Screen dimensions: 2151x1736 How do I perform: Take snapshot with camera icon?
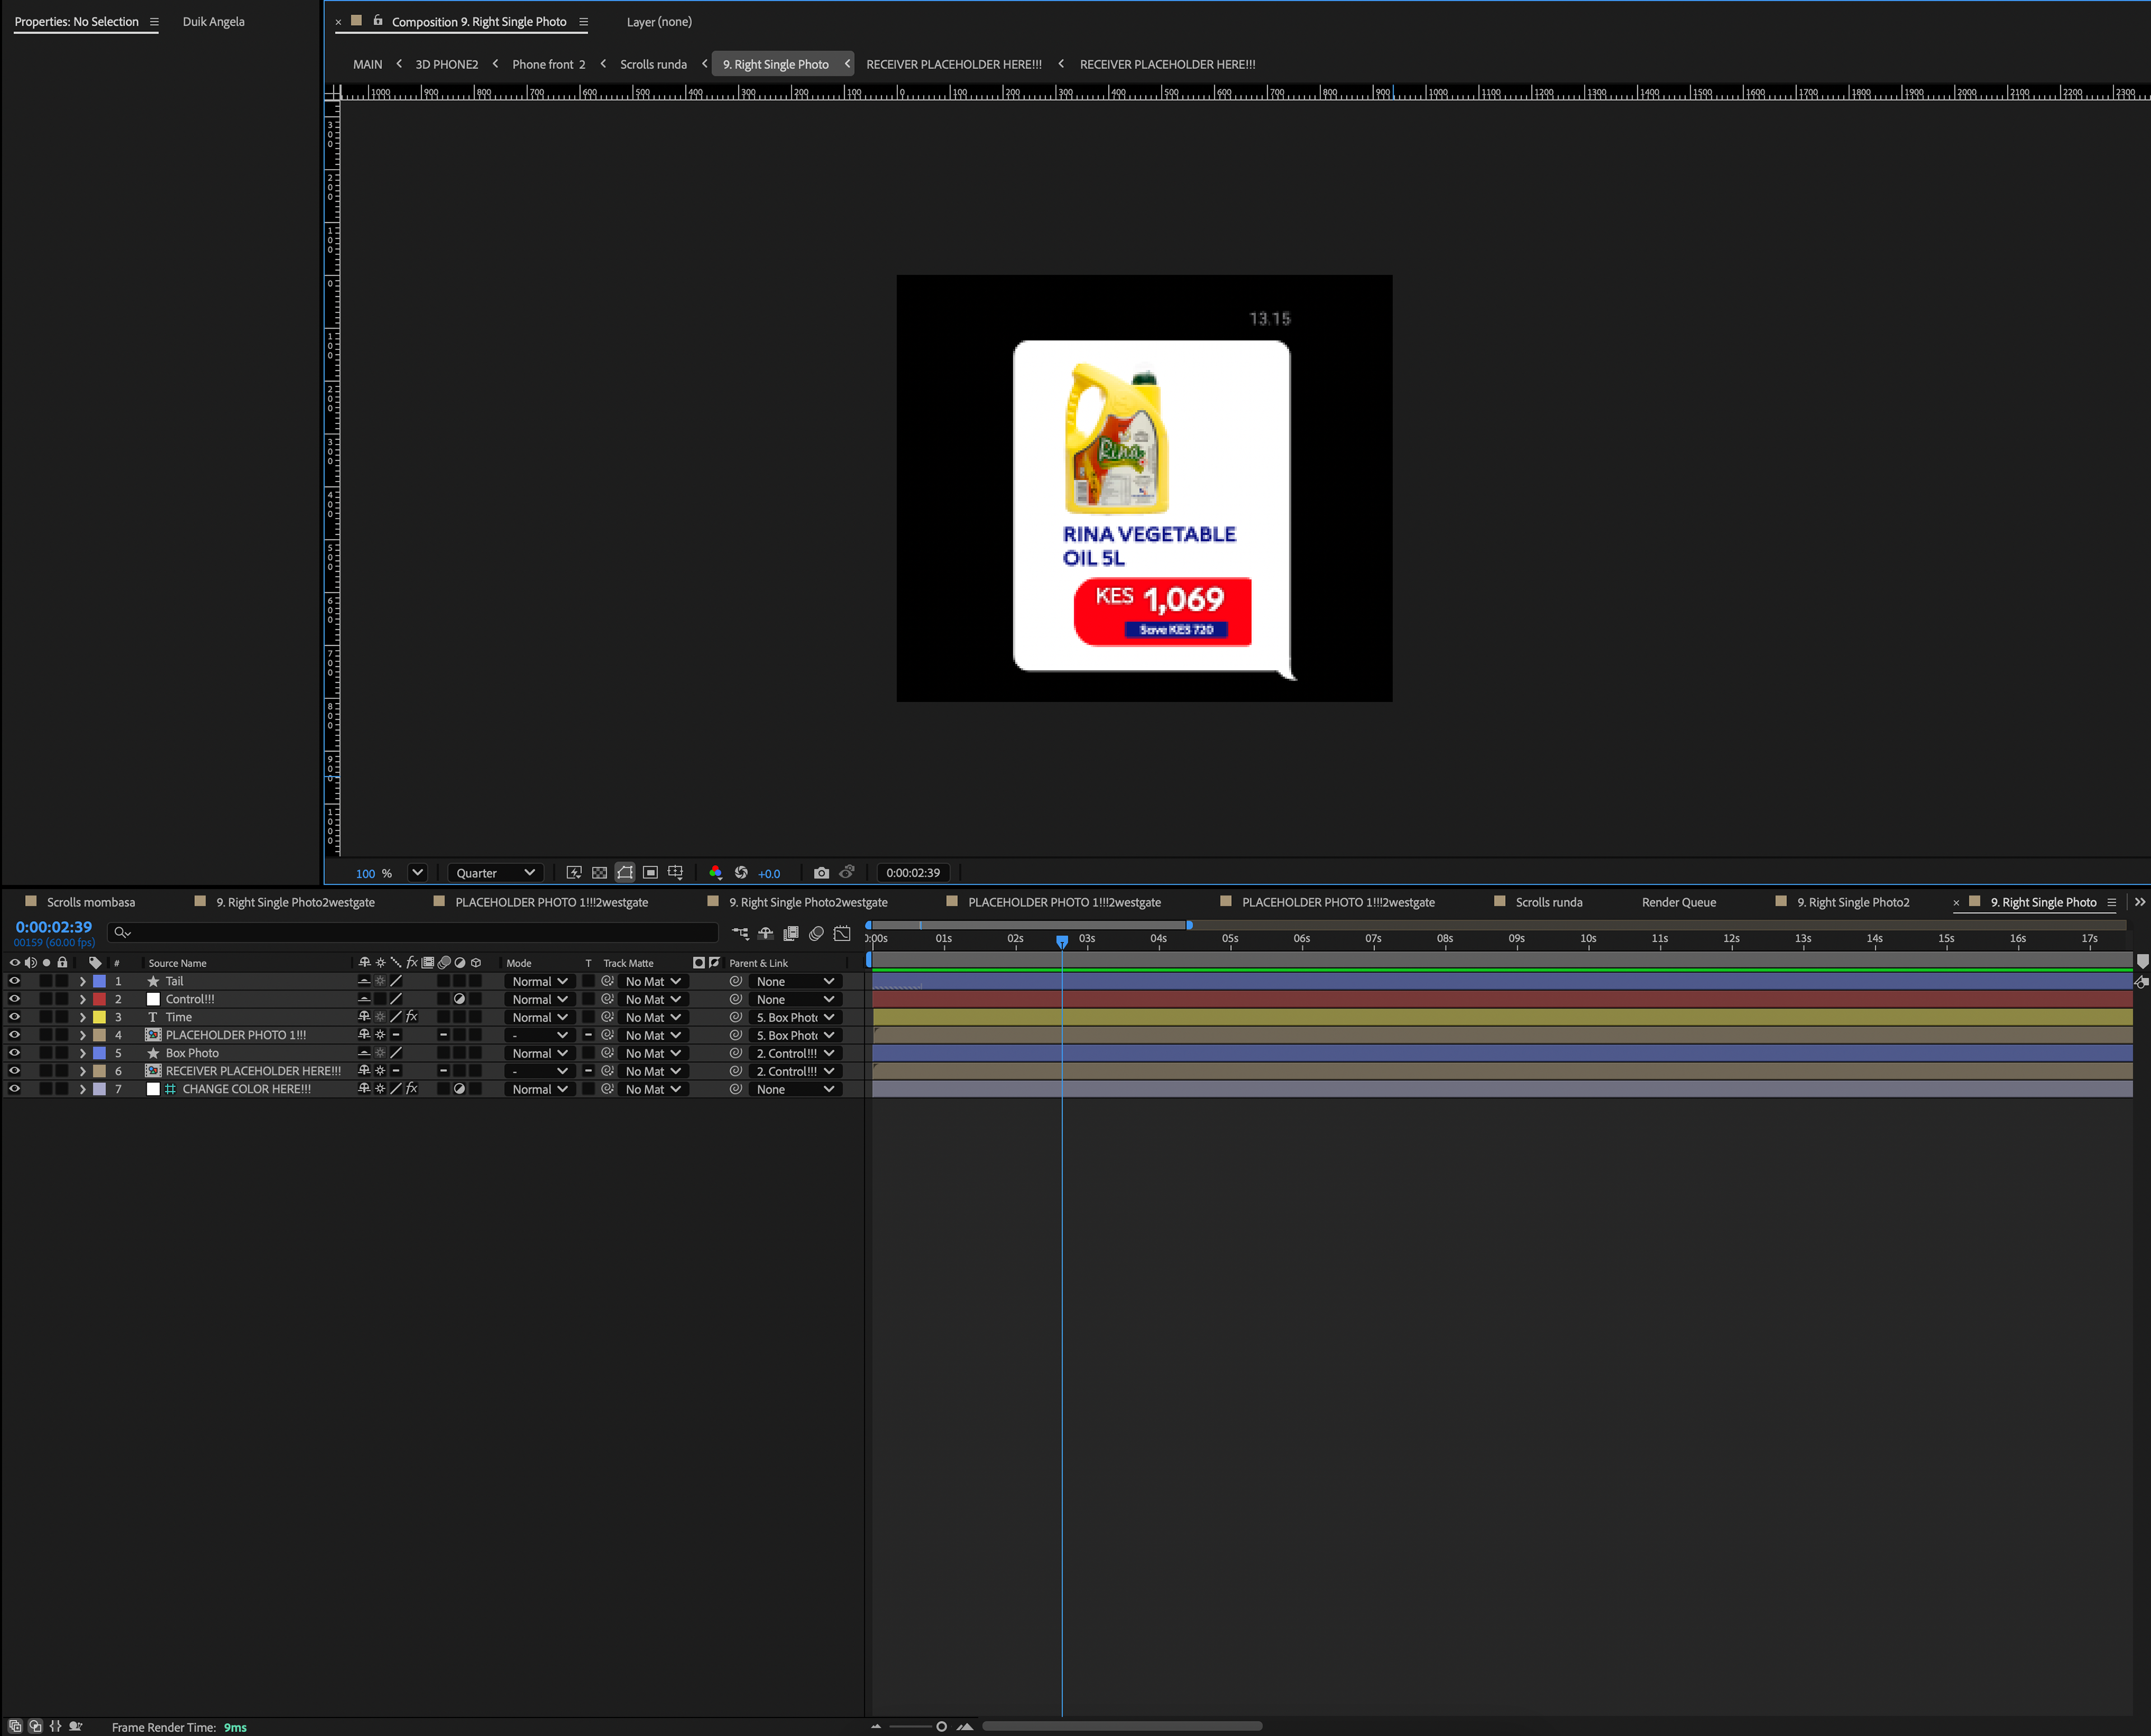tap(821, 872)
